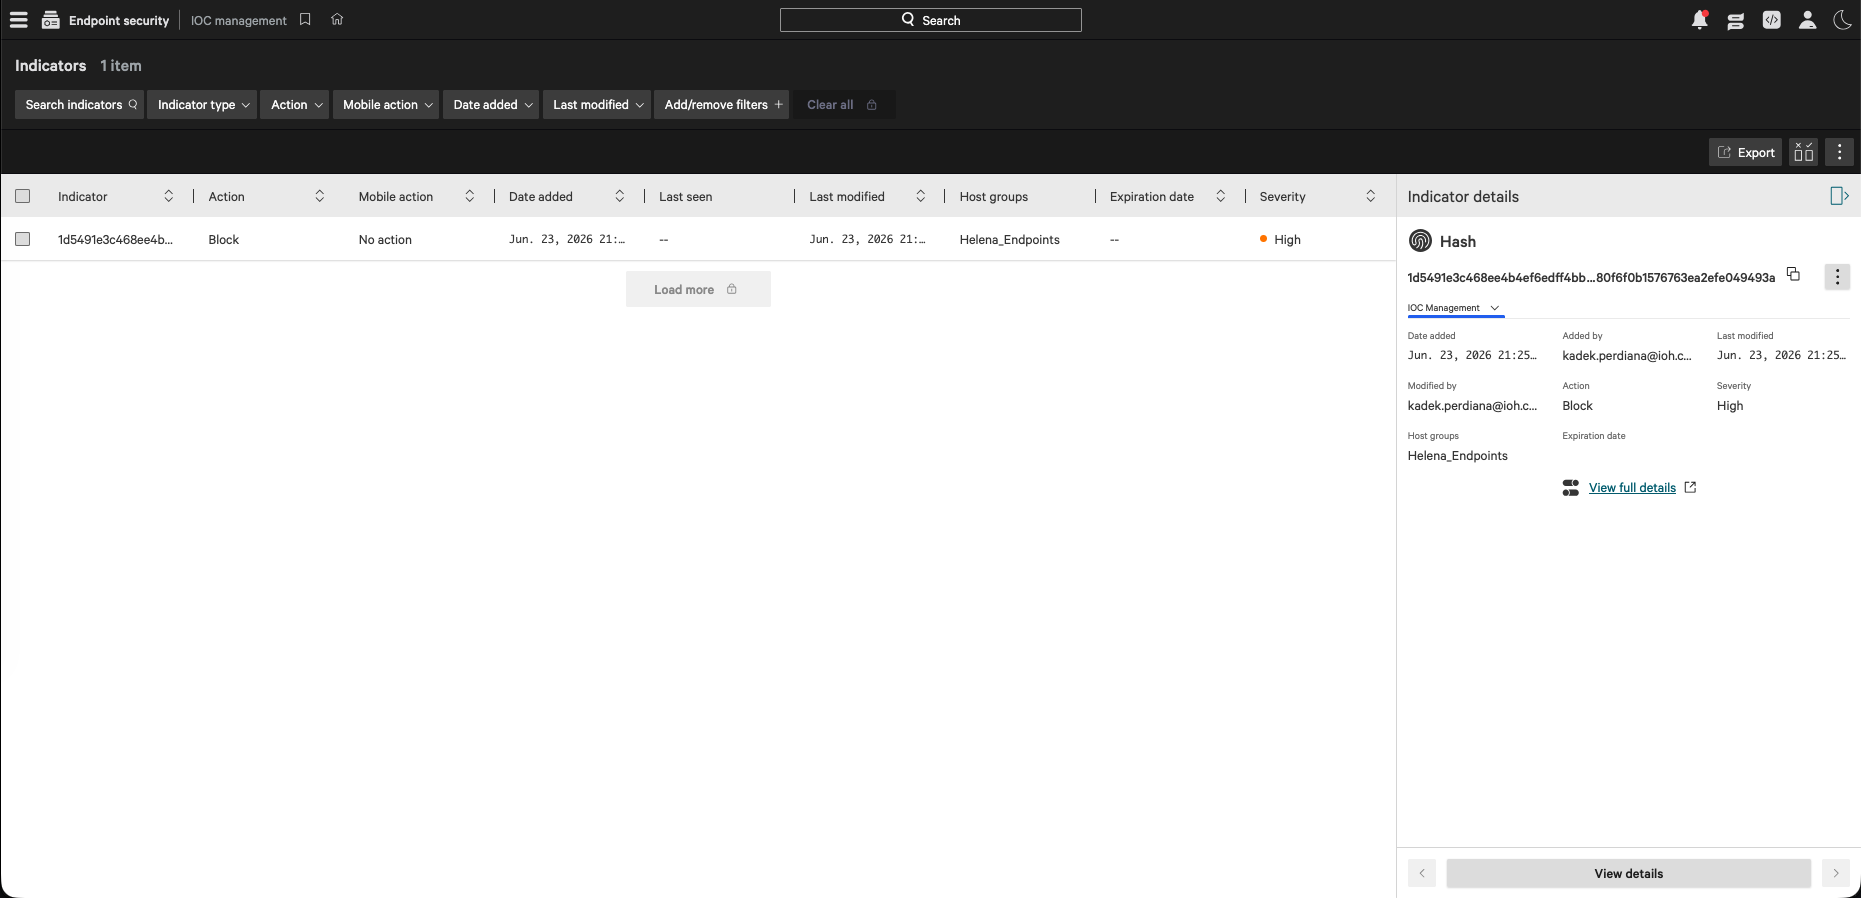Image resolution: width=1861 pixels, height=898 pixels.
Task: Select all indicators header checkbox
Action: click(23, 196)
